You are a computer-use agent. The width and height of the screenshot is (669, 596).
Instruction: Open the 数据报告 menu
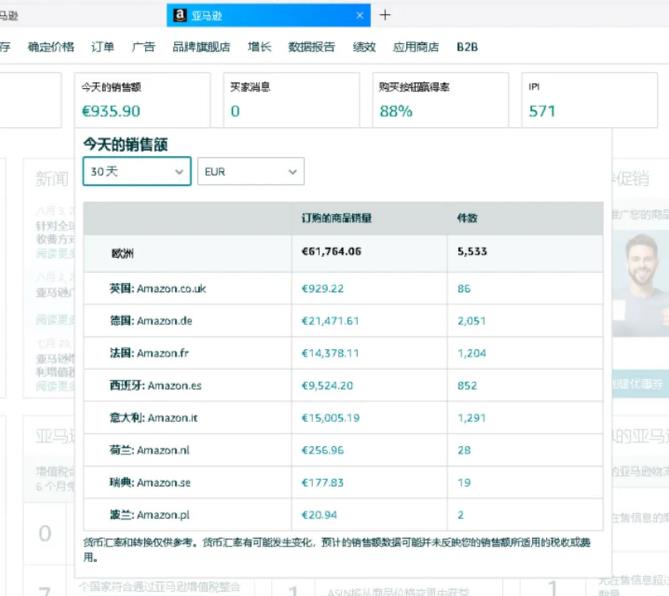[311, 47]
